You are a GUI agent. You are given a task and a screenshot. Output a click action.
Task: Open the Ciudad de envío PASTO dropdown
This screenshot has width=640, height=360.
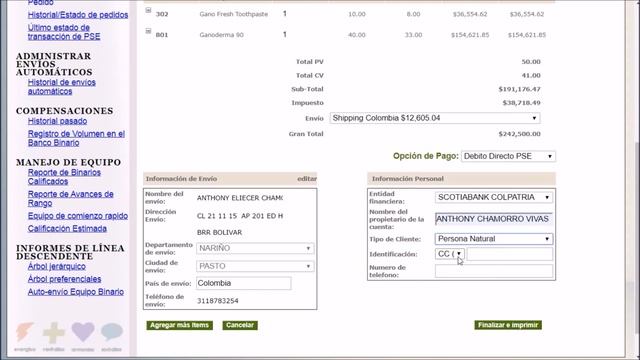(x=255, y=266)
